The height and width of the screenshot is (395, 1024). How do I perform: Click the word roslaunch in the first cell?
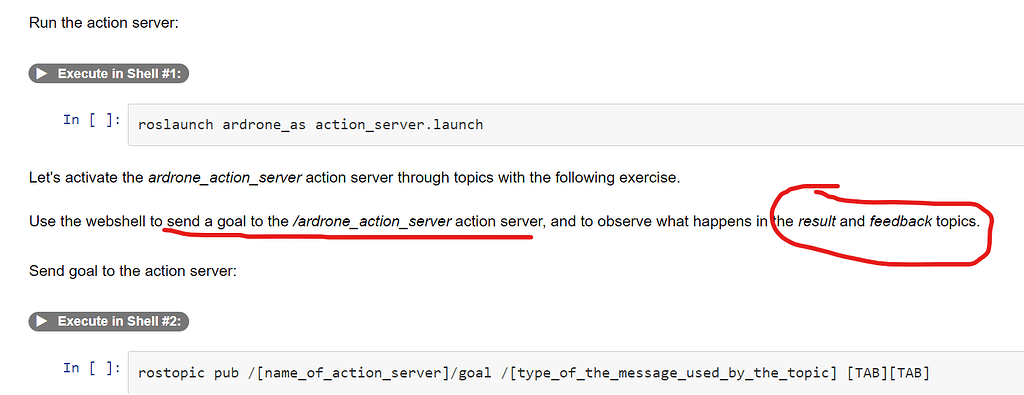[x=176, y=124]
